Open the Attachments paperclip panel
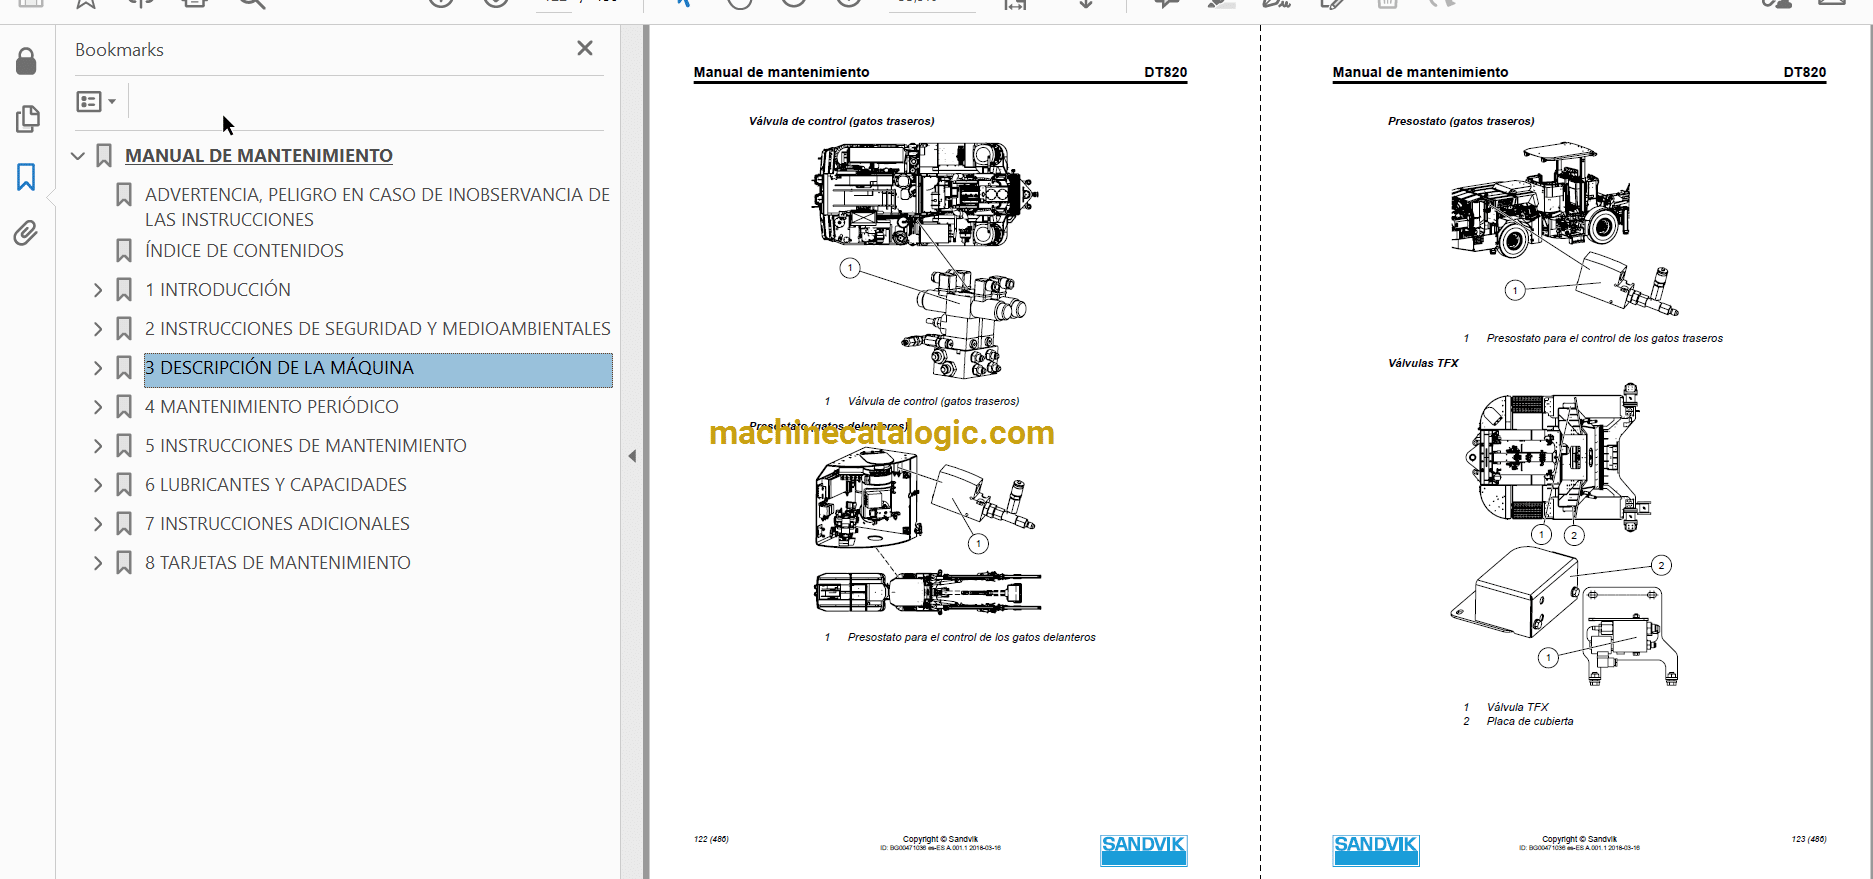Image resolution: width=1873 pixels, height=879 pixels. click(x=26, y=234)
